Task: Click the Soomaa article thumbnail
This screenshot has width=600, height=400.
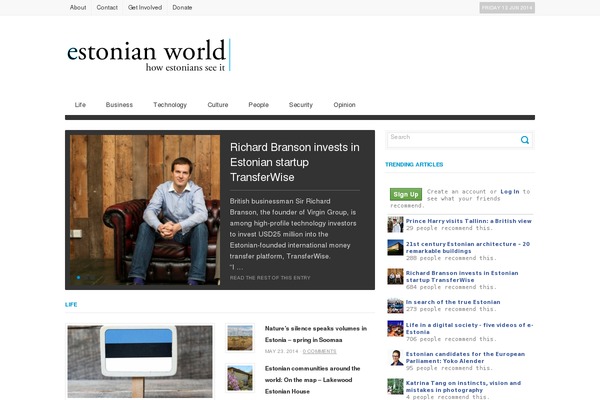Action: (240, 338)
